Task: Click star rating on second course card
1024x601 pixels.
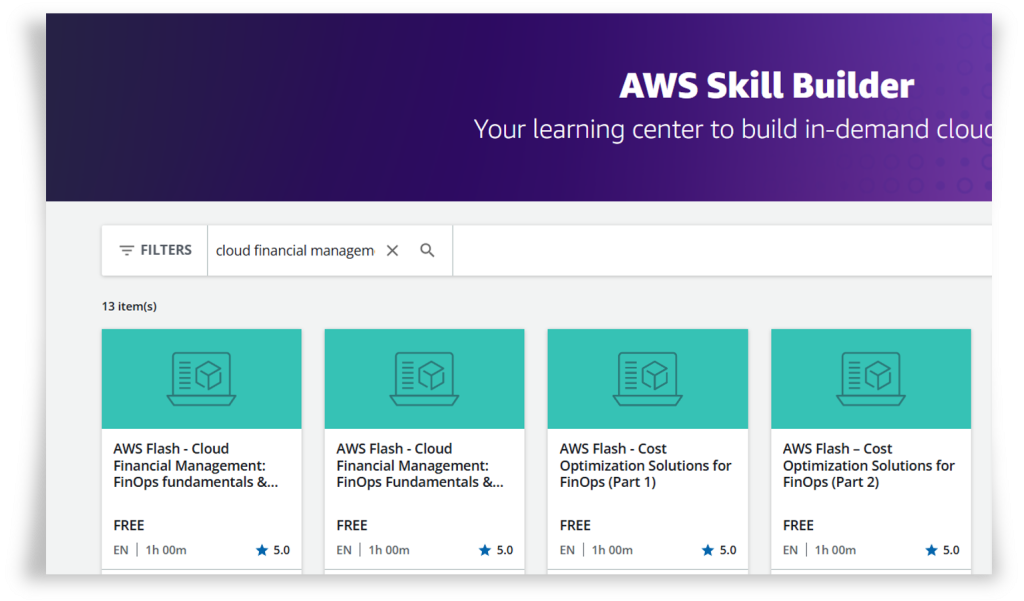Action: click(x=495, y=550)
